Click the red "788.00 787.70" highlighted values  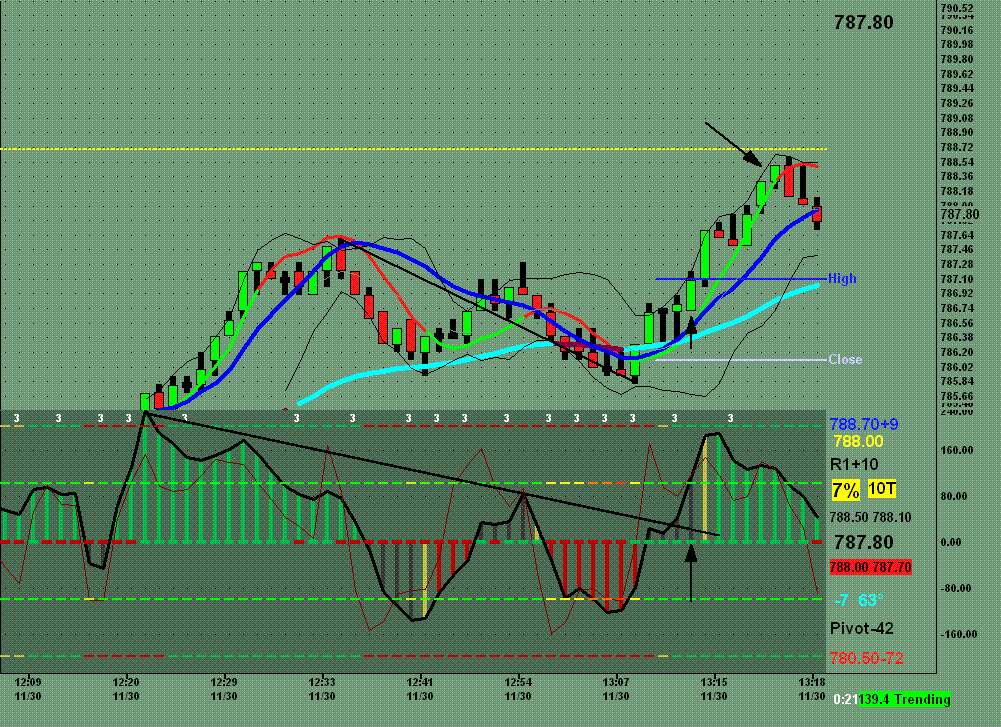870,567
